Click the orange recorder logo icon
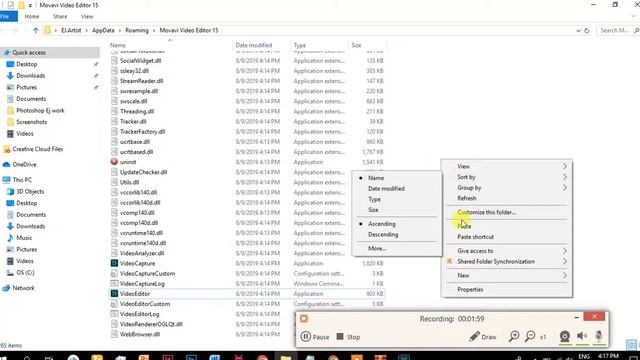This screenshot has height=360, width=640. click(x=304, y=318)
